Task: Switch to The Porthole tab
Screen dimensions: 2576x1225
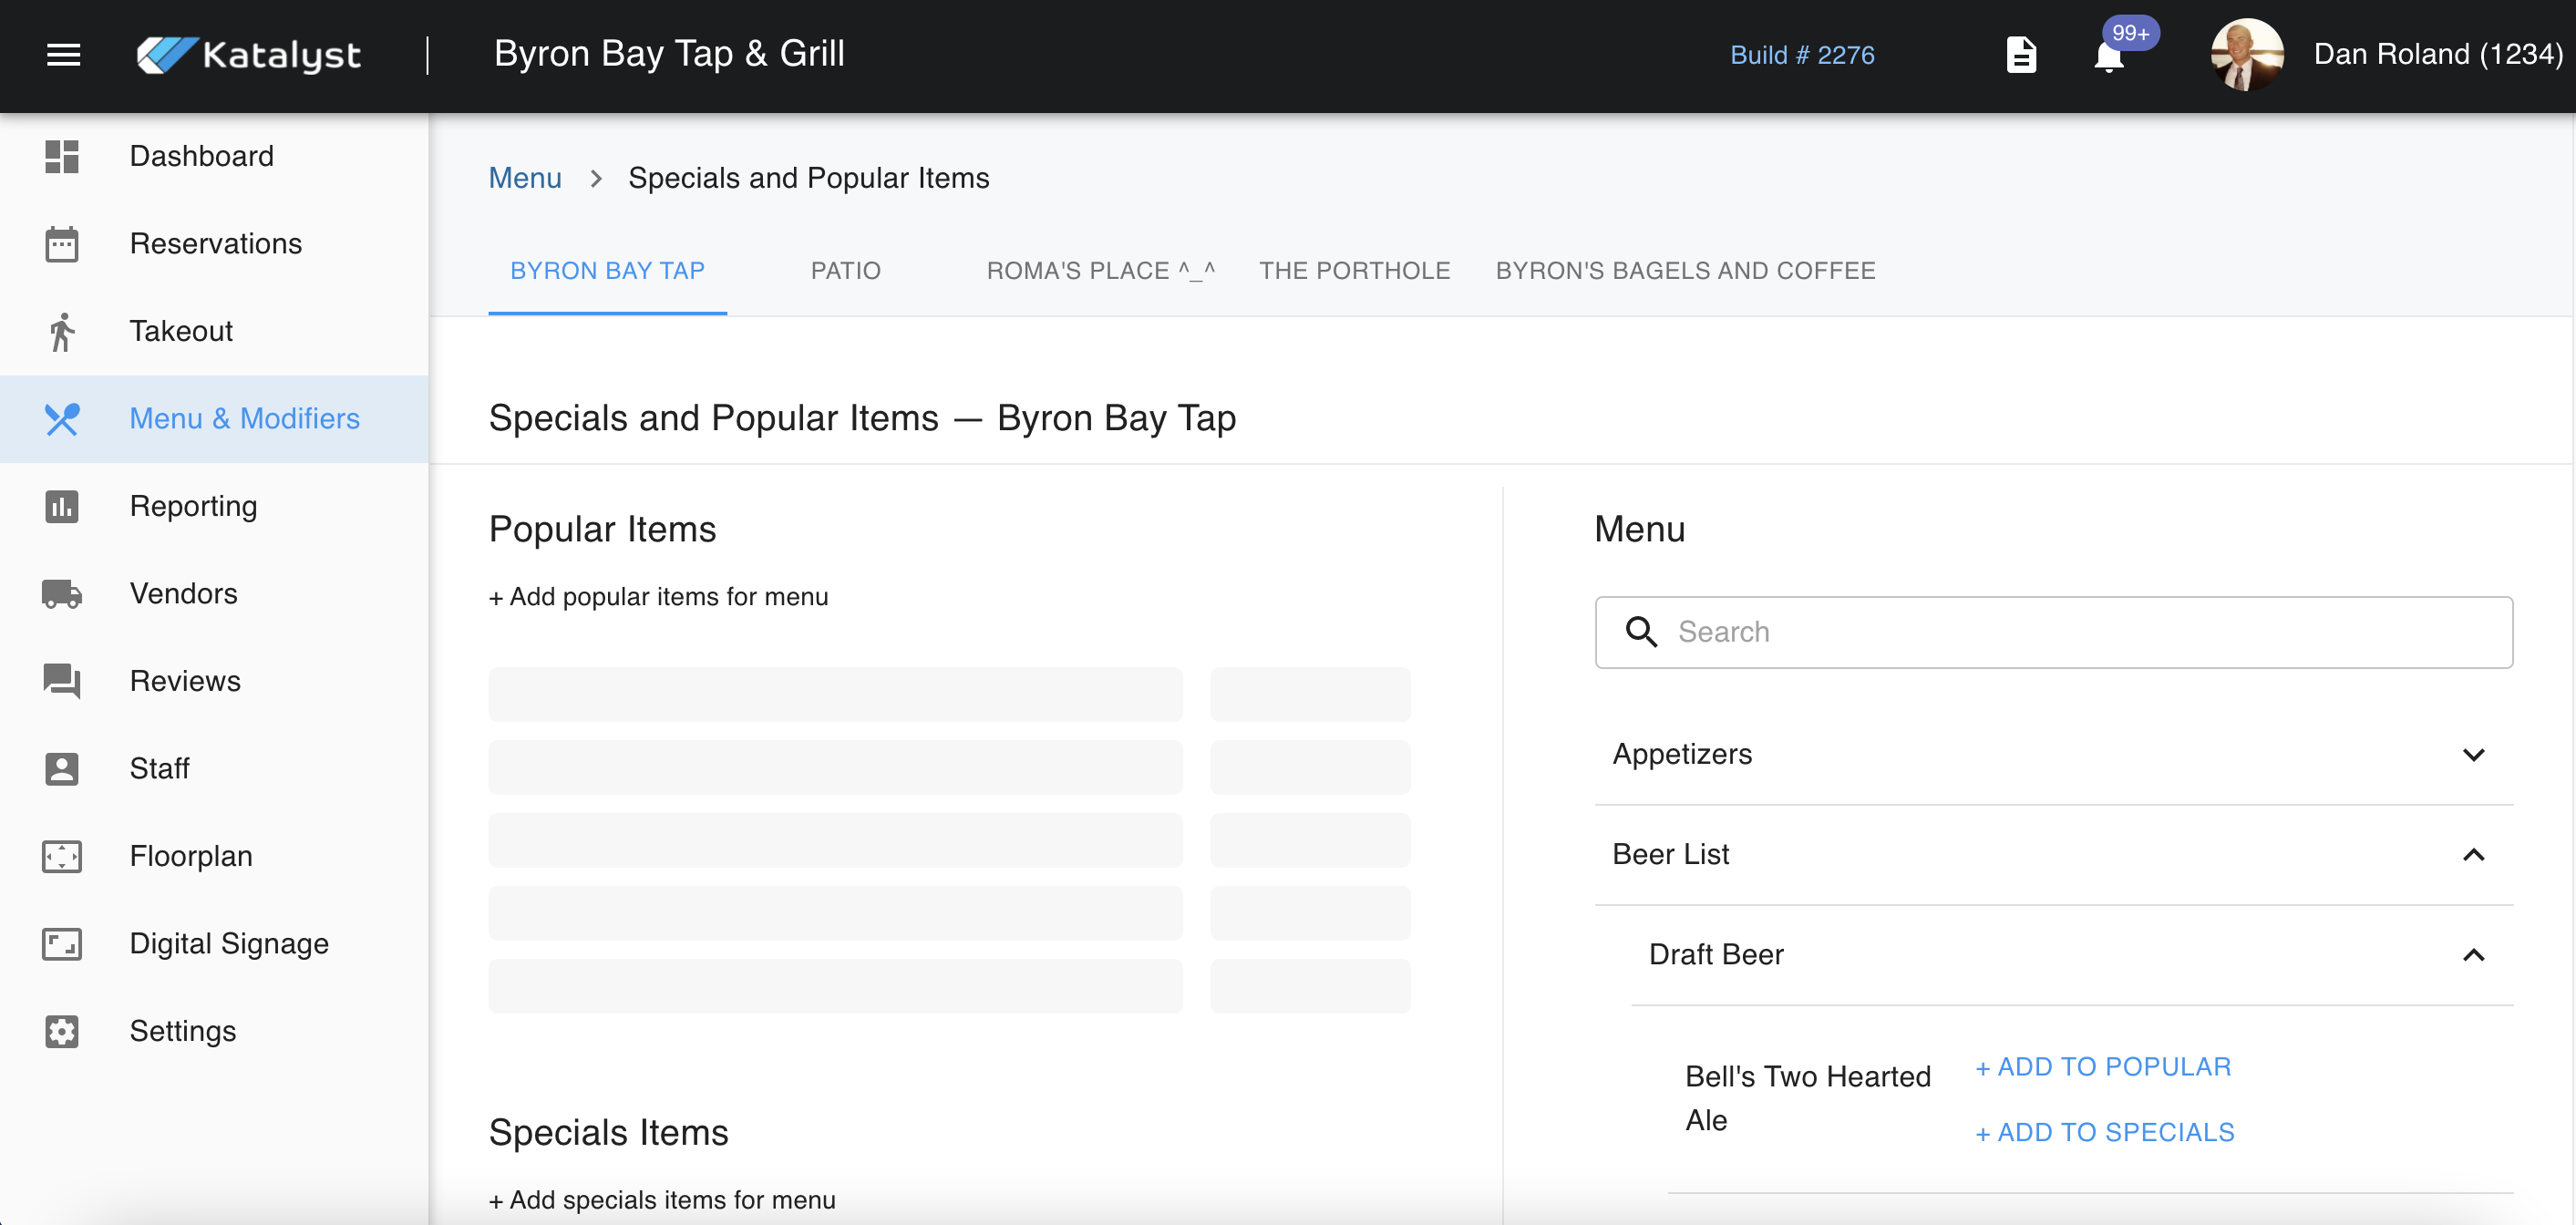Action: tap(1354, 271)
